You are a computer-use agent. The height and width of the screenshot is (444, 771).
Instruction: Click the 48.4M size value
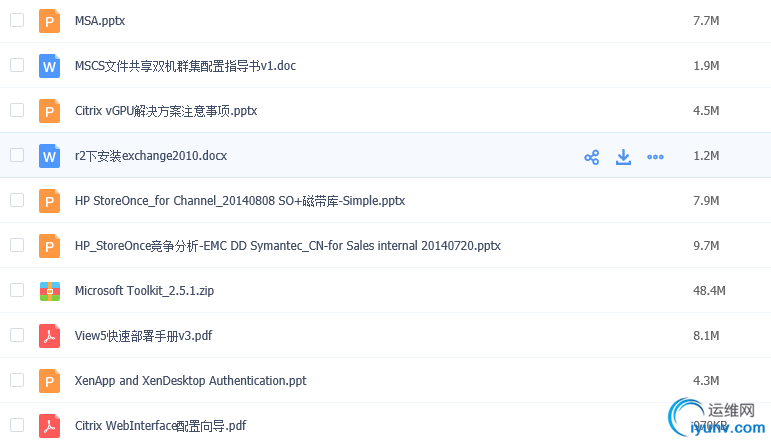point(709,291)
